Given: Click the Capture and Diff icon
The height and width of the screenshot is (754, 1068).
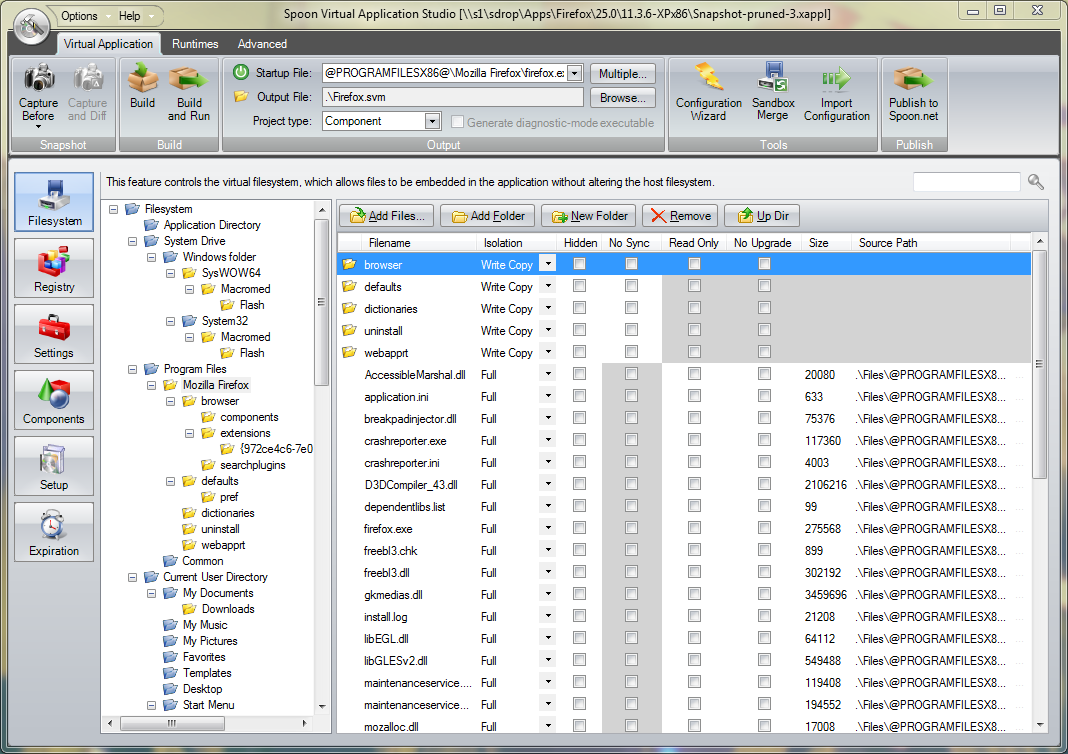Looking at the screenshot, I should click(87, 78).
